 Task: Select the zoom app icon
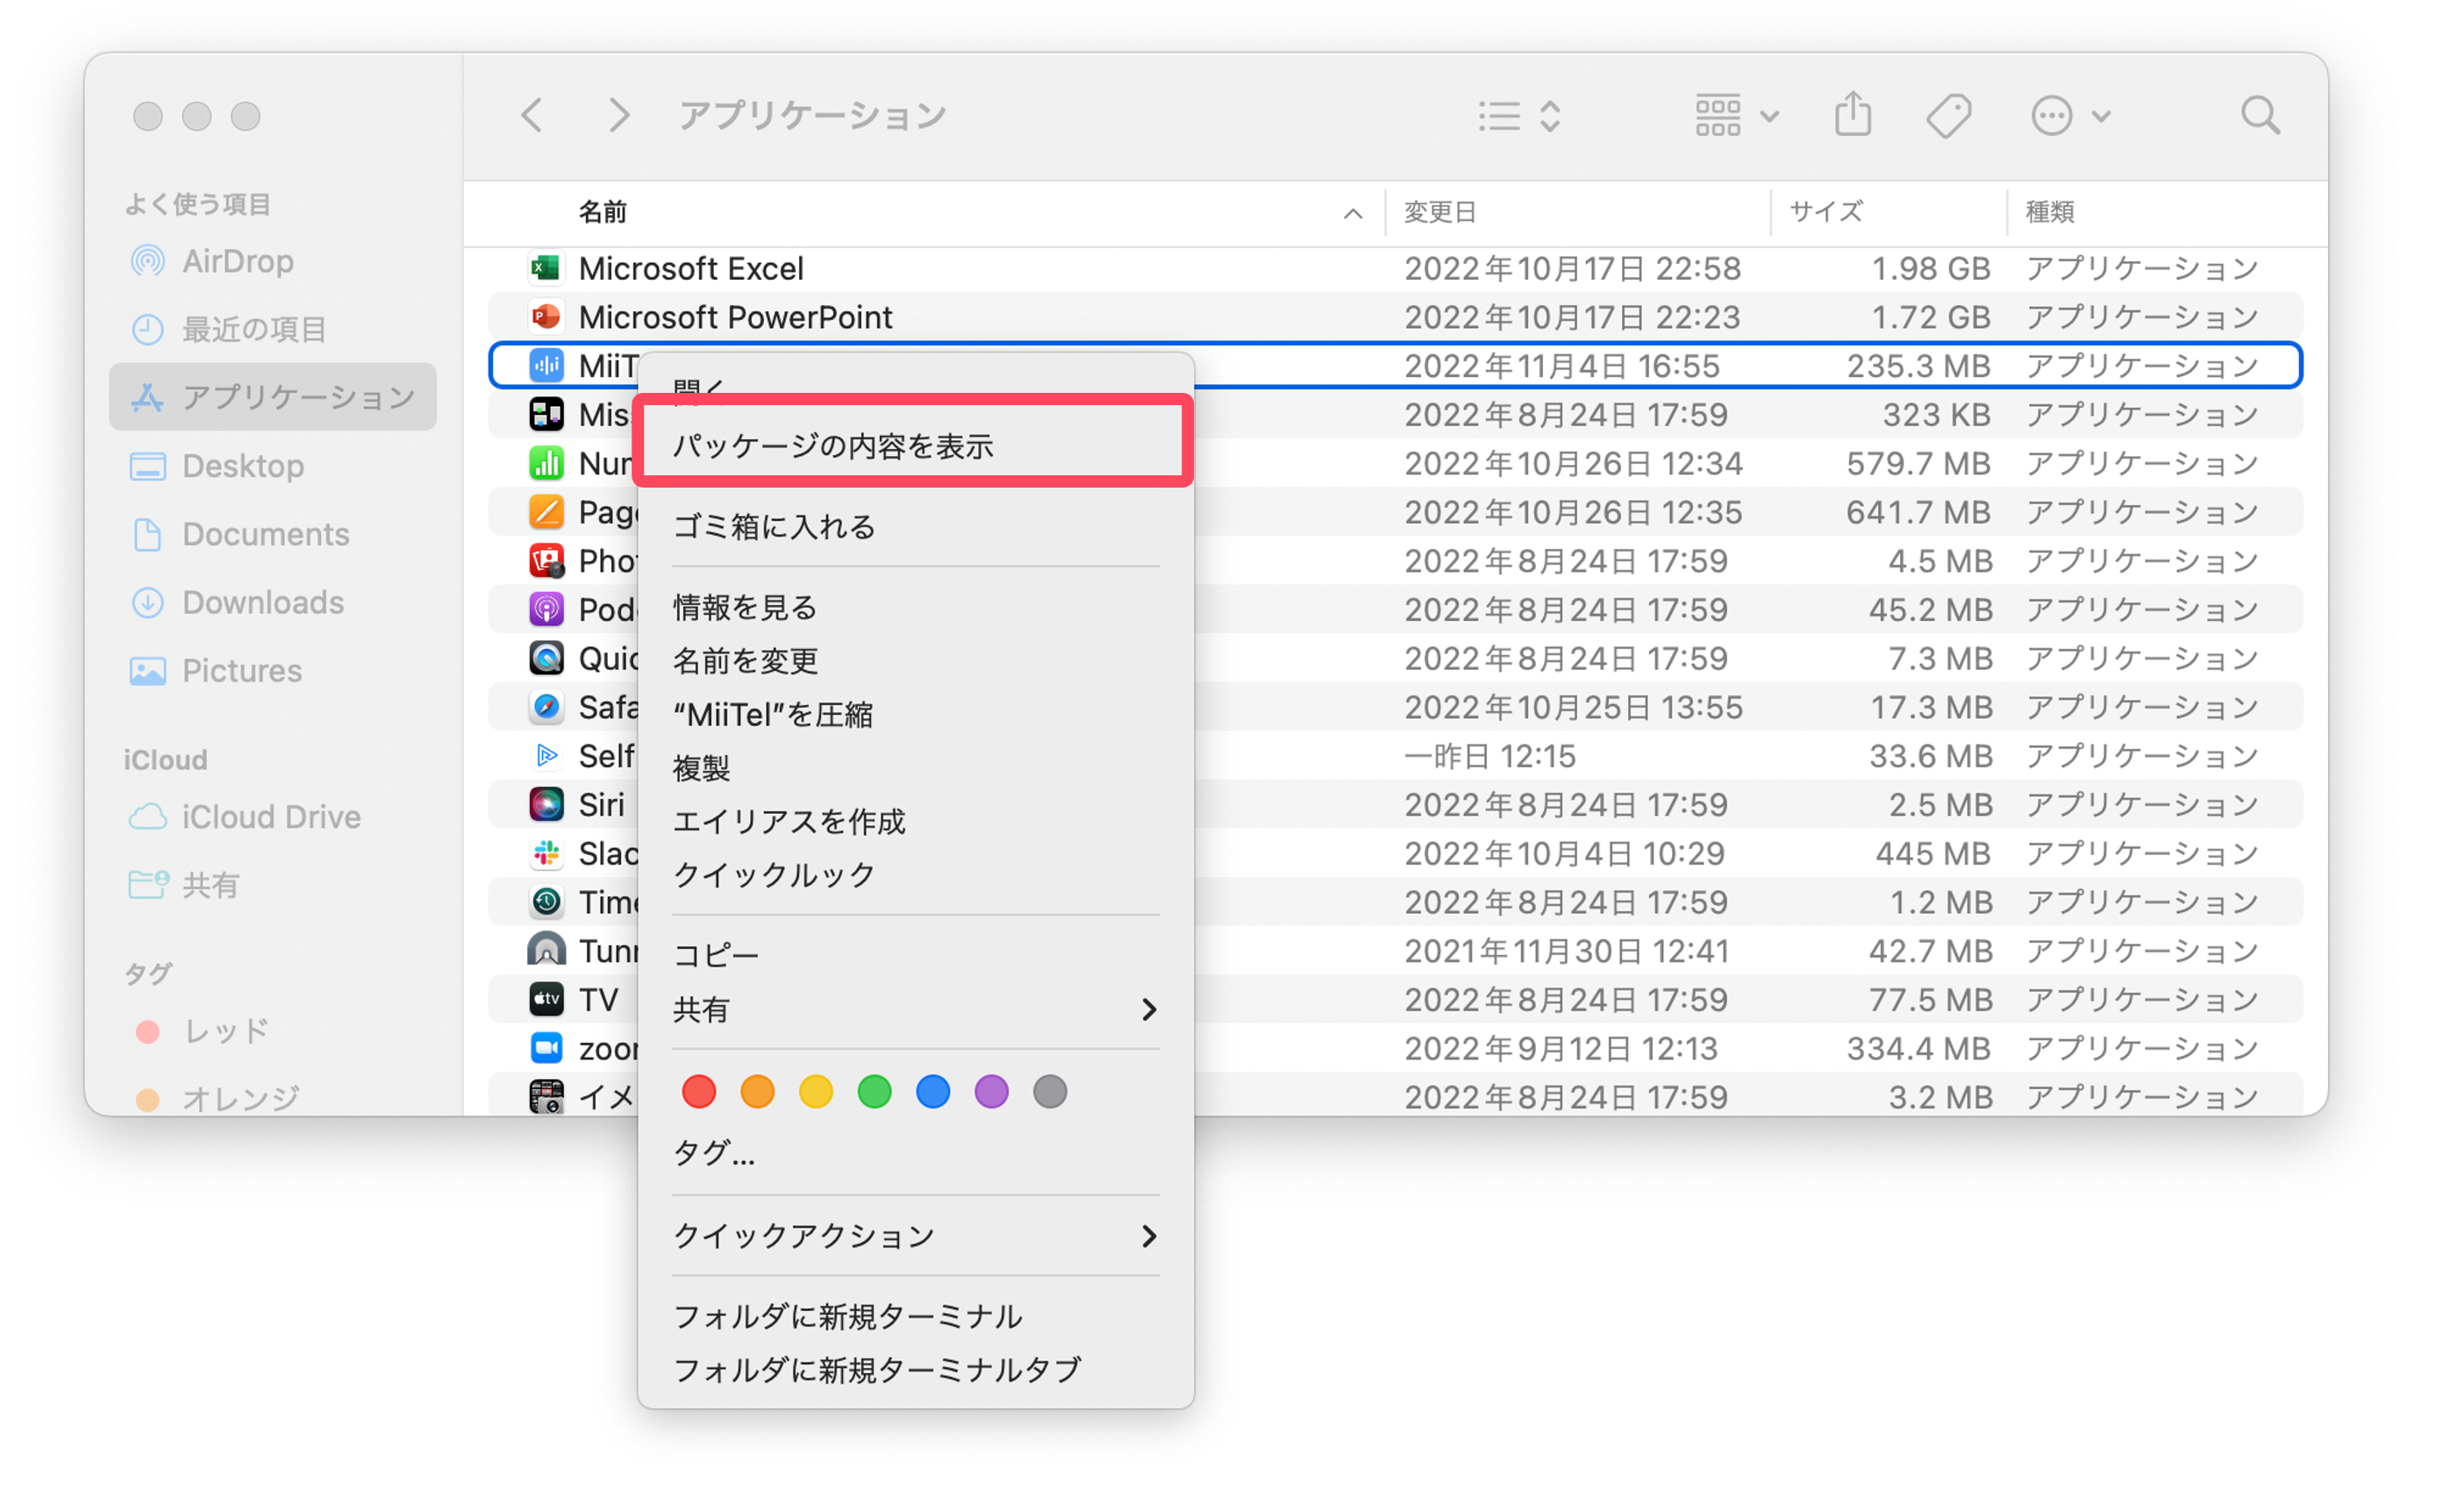[x=546, y=1048]
